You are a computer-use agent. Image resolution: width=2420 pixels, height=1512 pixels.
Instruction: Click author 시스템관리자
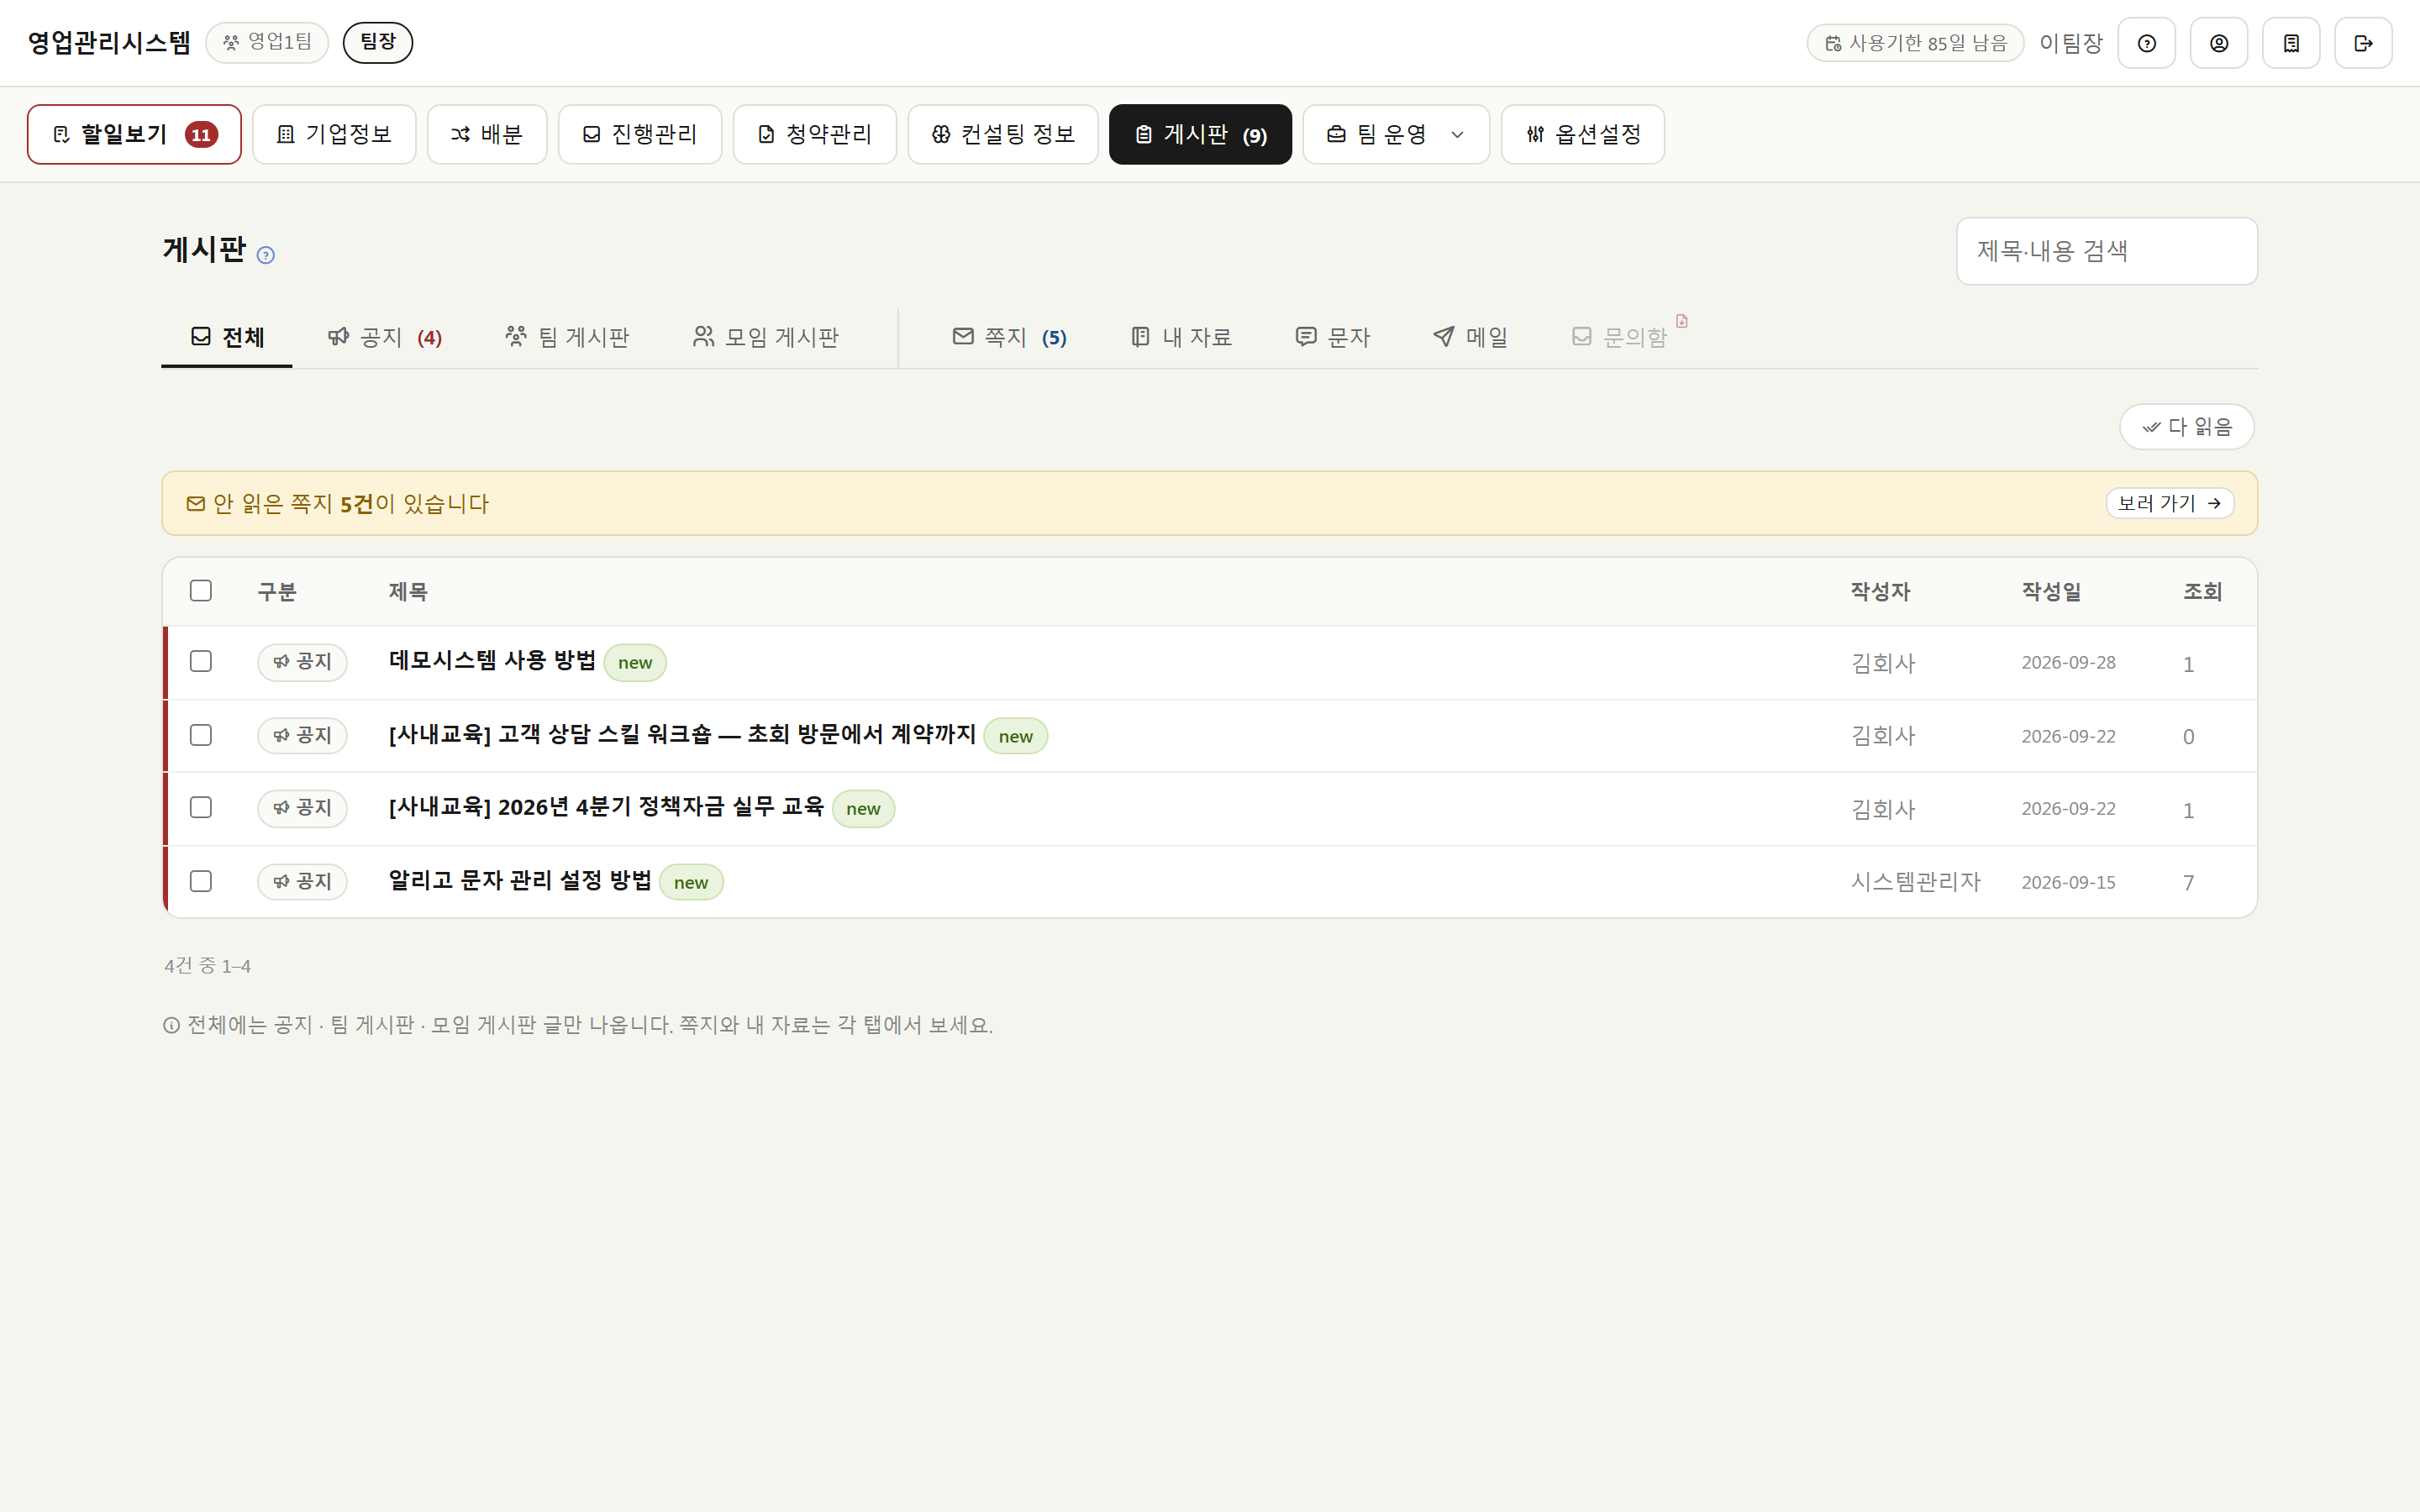tap(1915, 882)
